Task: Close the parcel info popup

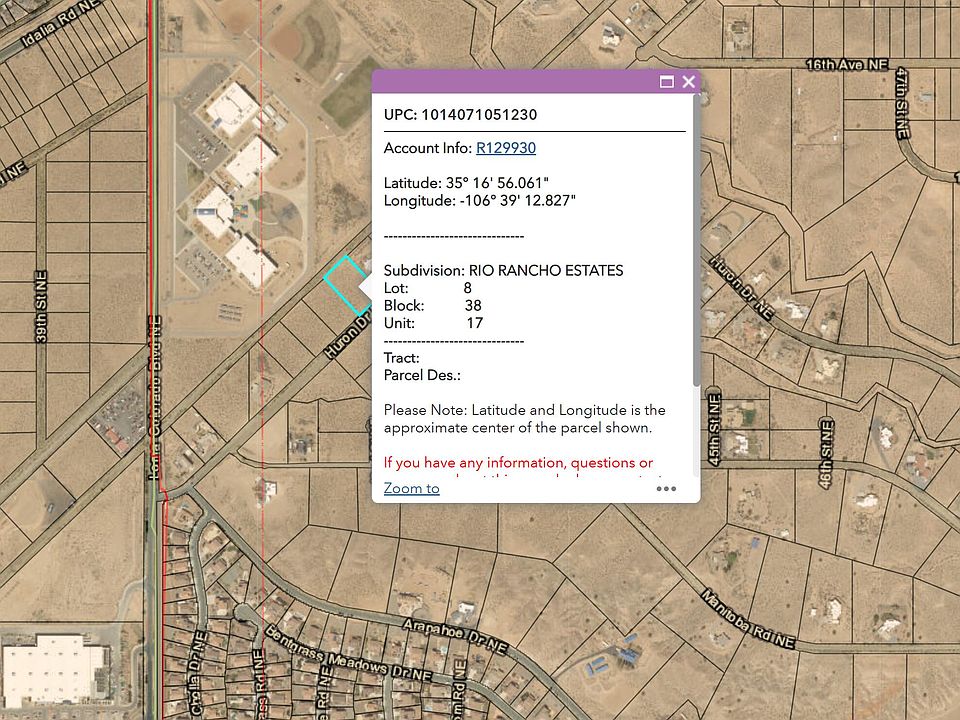Action: [x=689, y=82]
